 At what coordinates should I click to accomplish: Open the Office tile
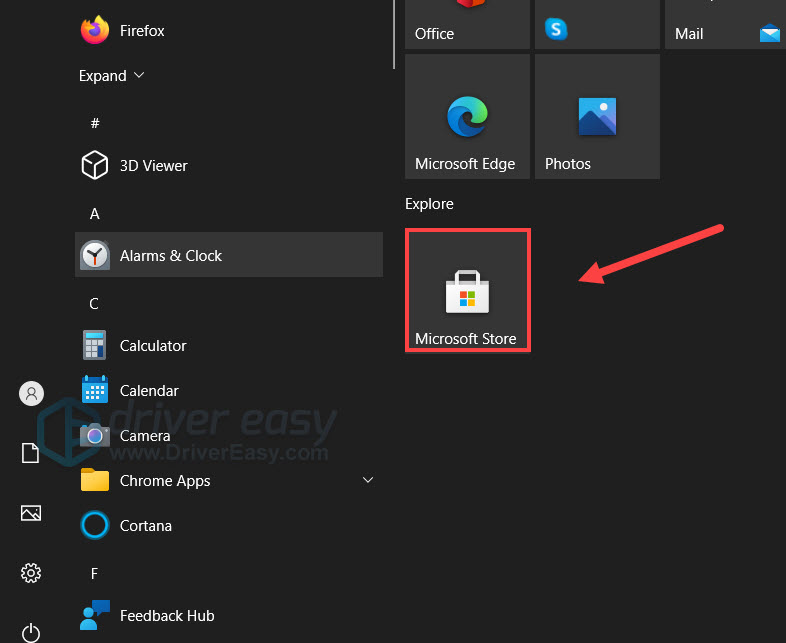(x=467, y=24)
